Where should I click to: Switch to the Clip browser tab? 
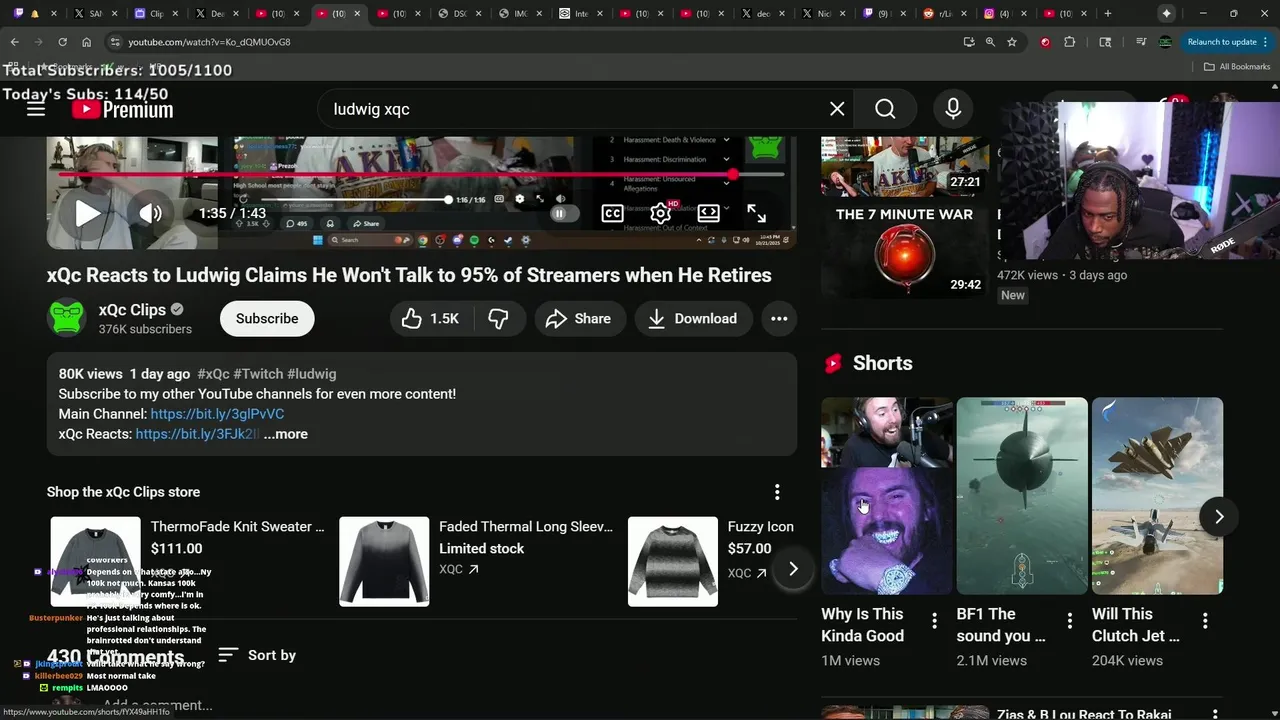click(x=155, y=13)
